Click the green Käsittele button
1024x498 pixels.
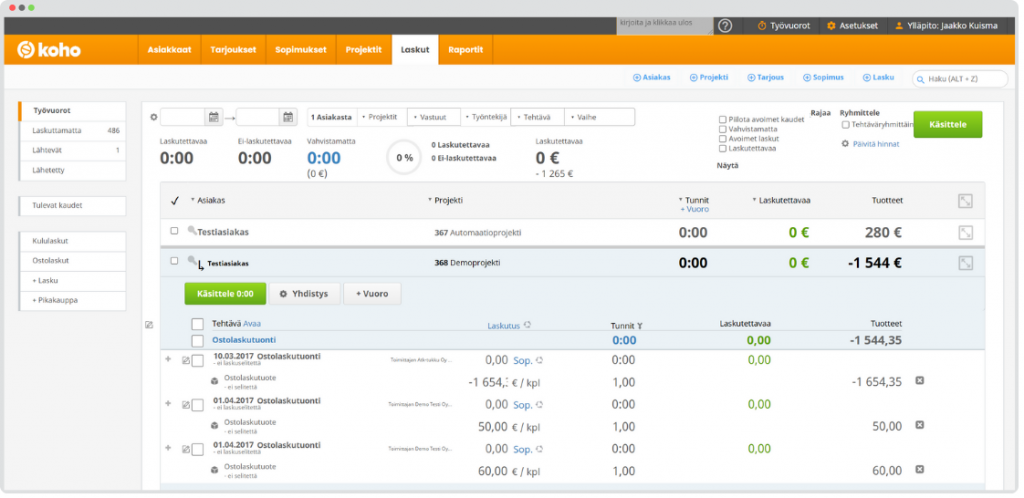coord(947,124)
